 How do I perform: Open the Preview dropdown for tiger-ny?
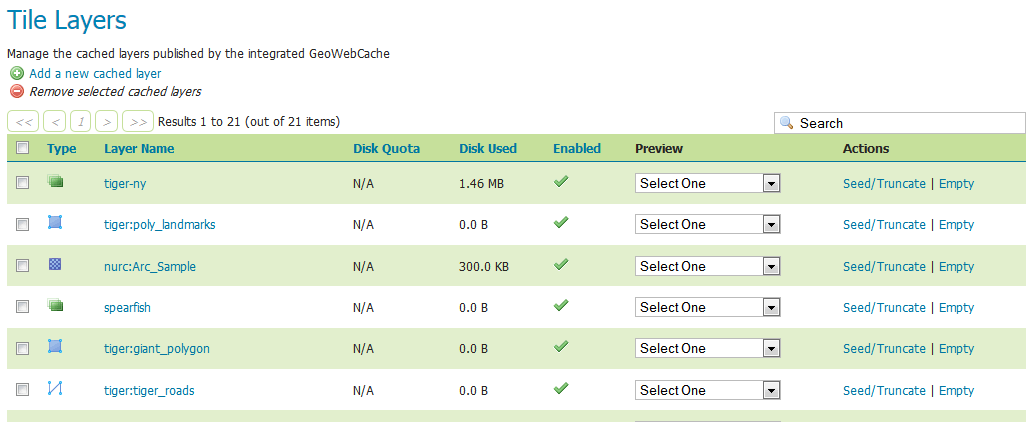707,183
